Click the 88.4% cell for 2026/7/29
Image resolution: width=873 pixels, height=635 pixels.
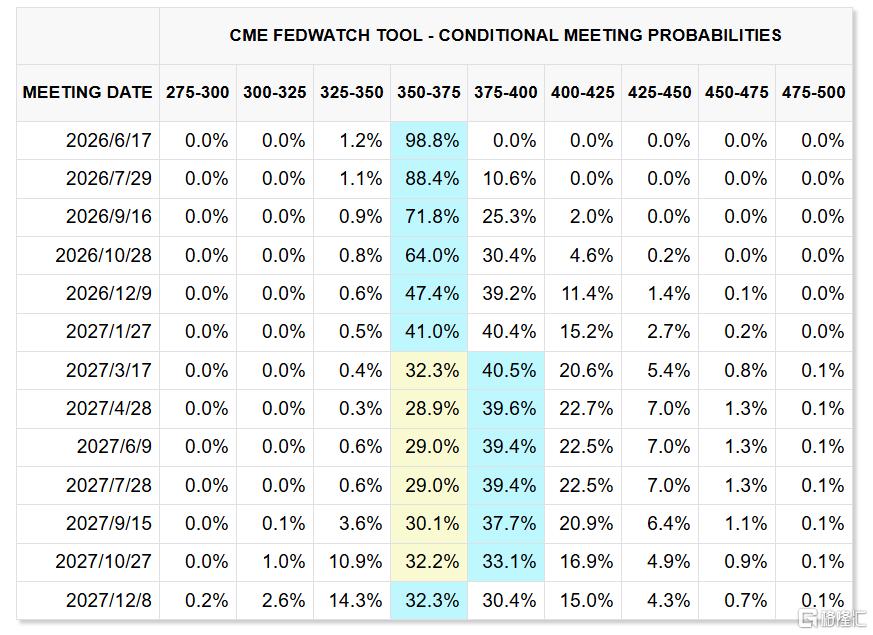pyautogui.click(x=429, y=179)
